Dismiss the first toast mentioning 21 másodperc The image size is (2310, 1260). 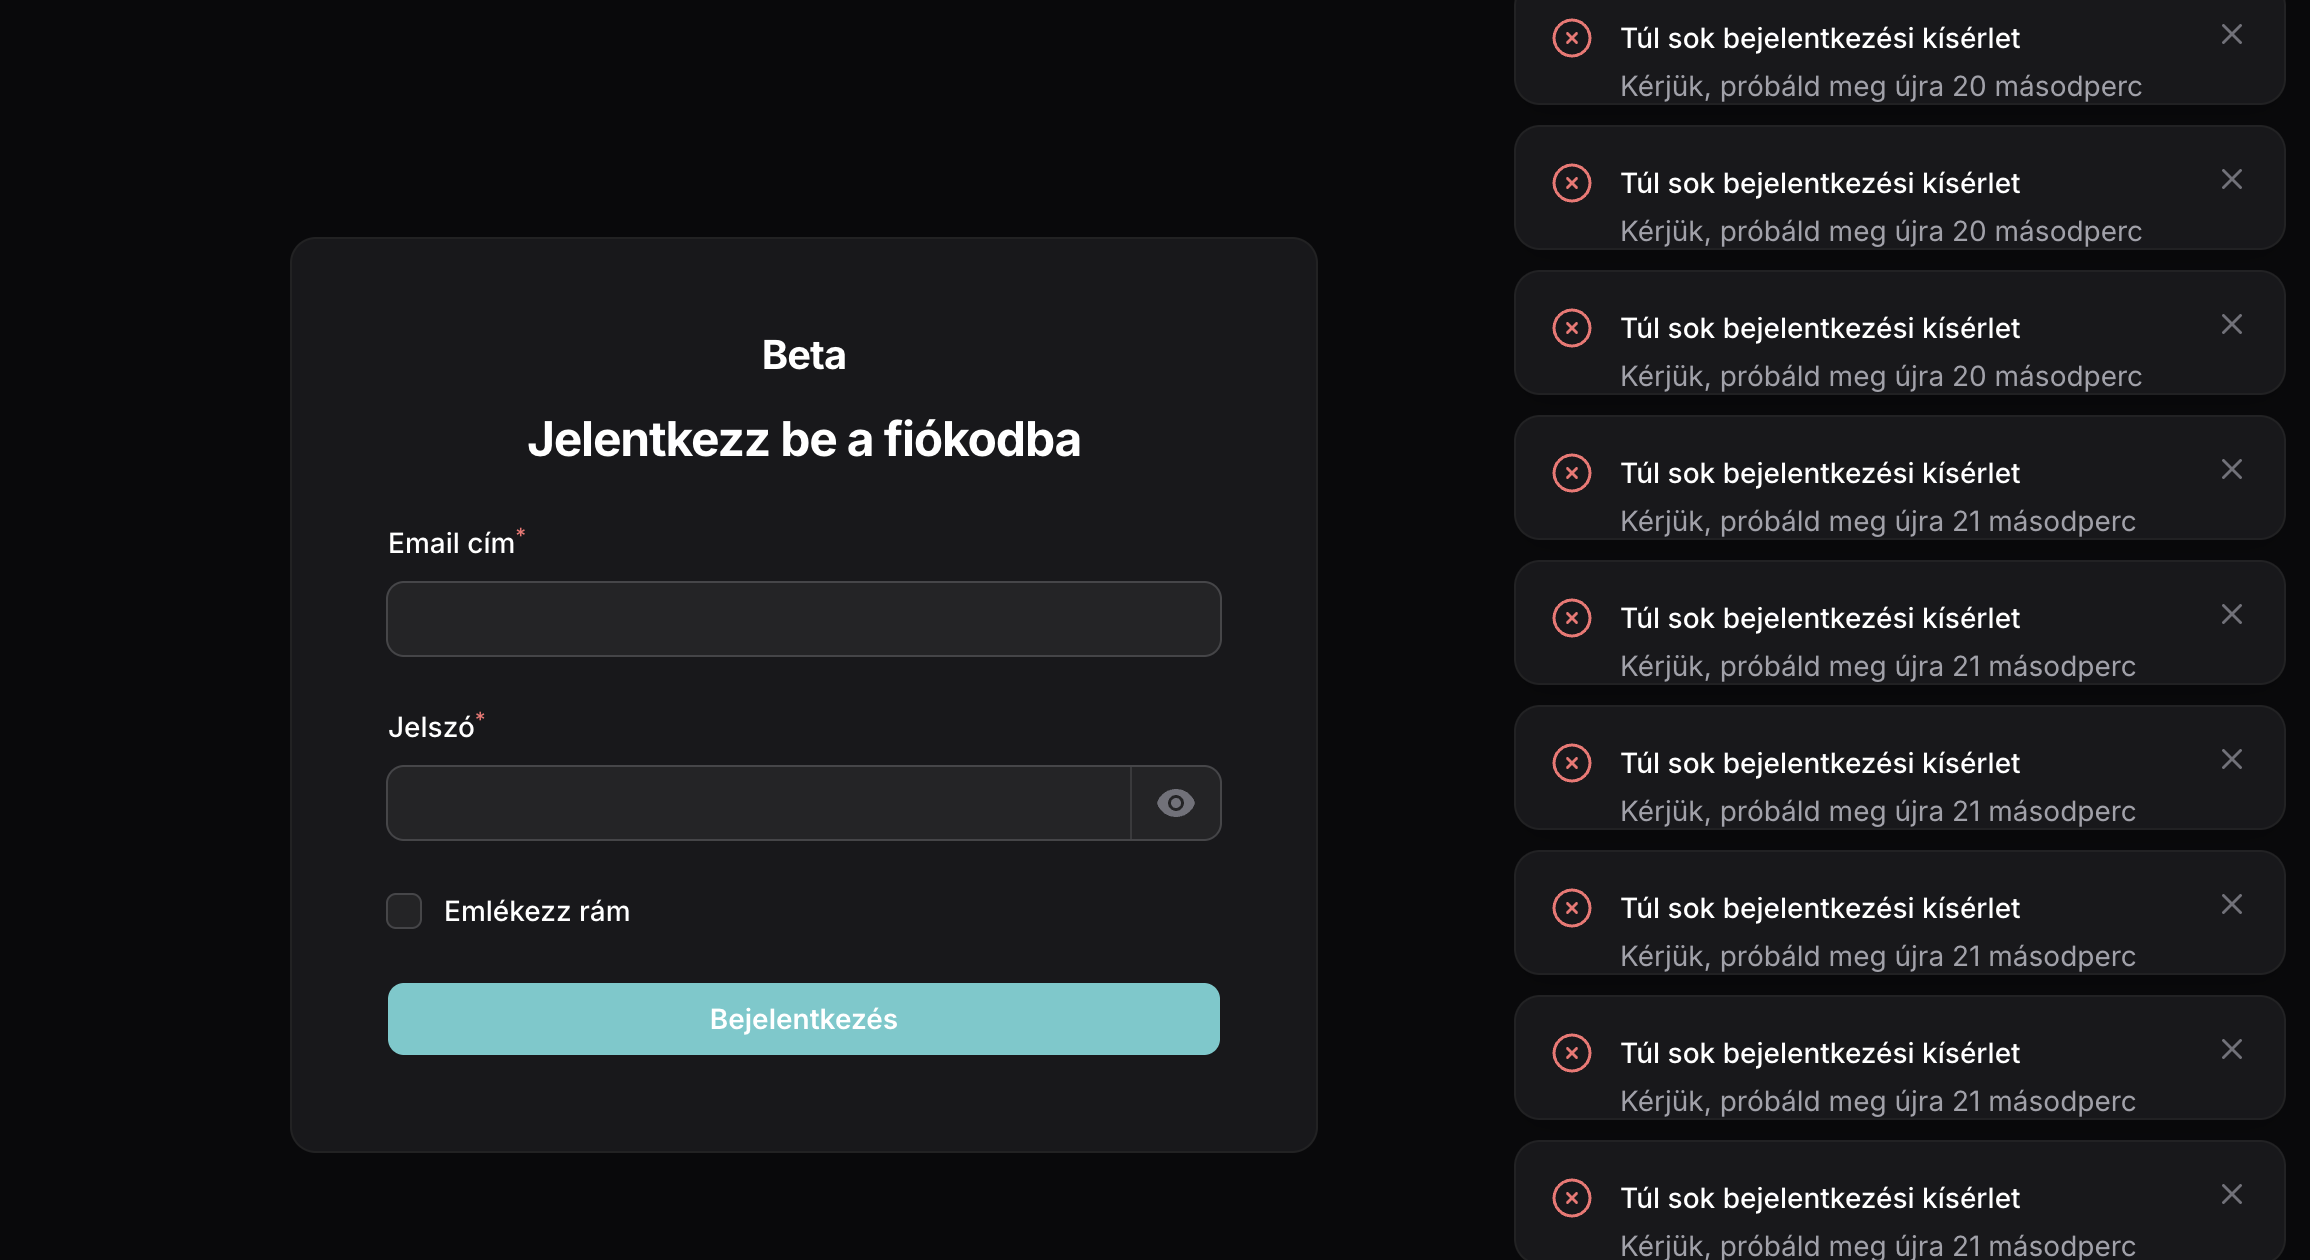(2231, 470)
